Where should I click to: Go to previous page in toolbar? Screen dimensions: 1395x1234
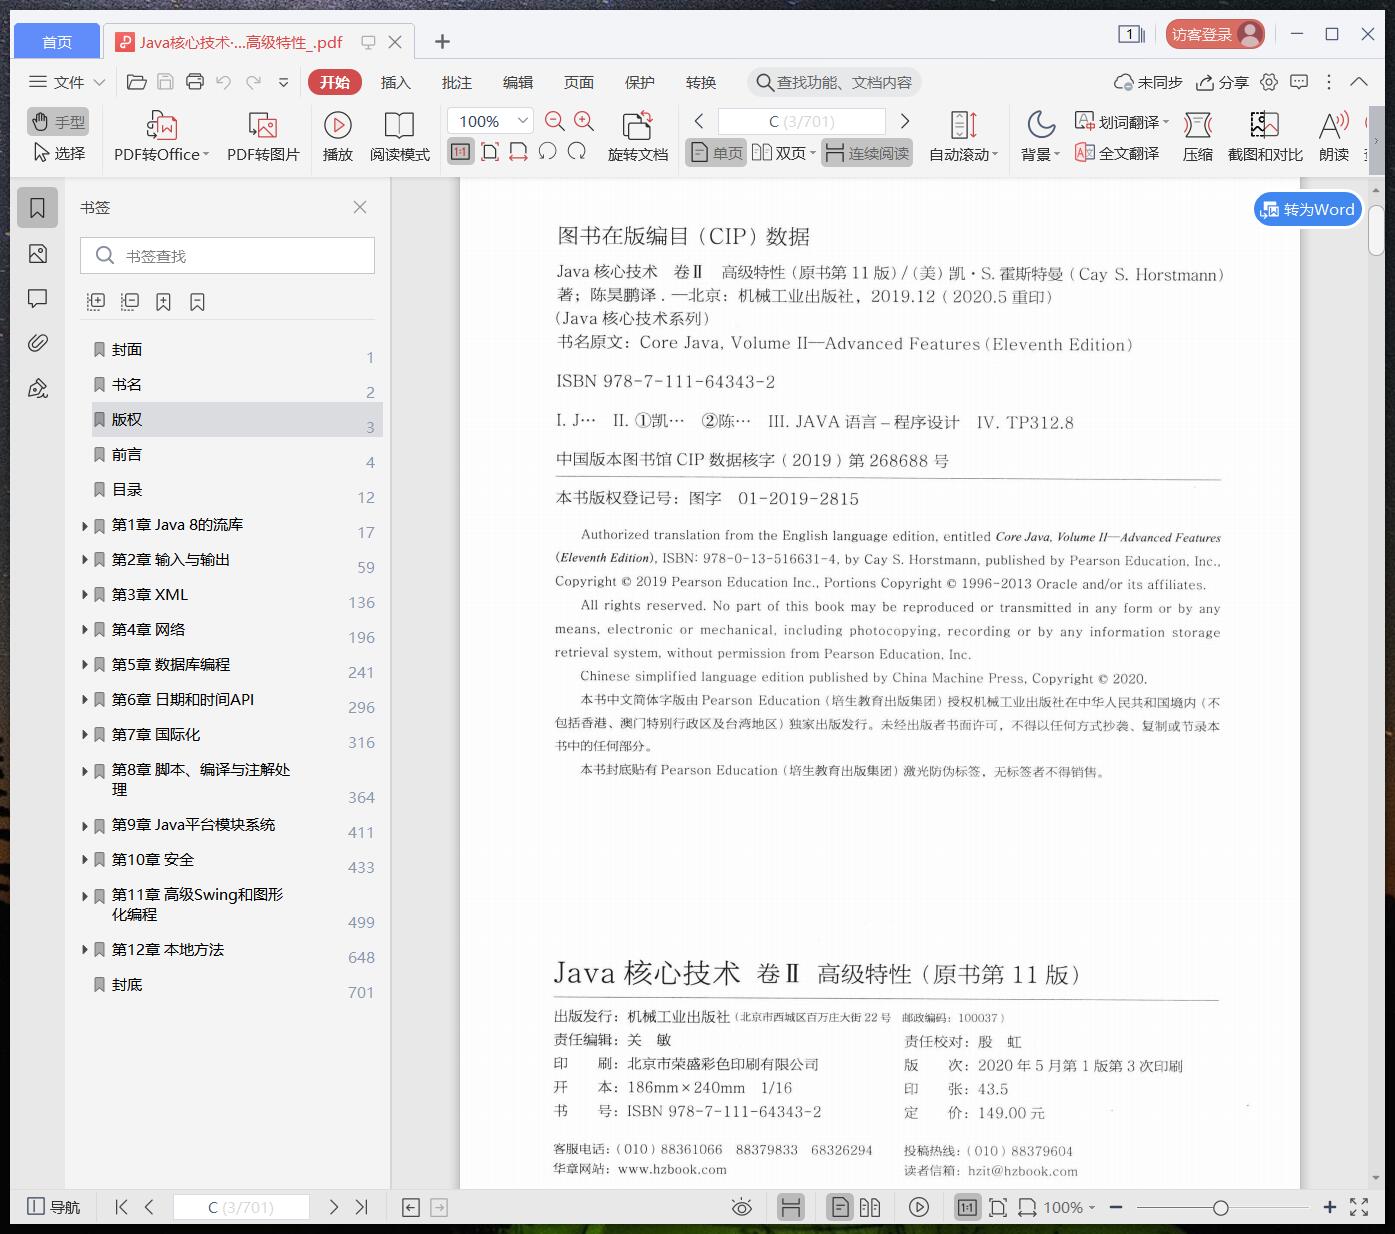(x=699, y=121)
